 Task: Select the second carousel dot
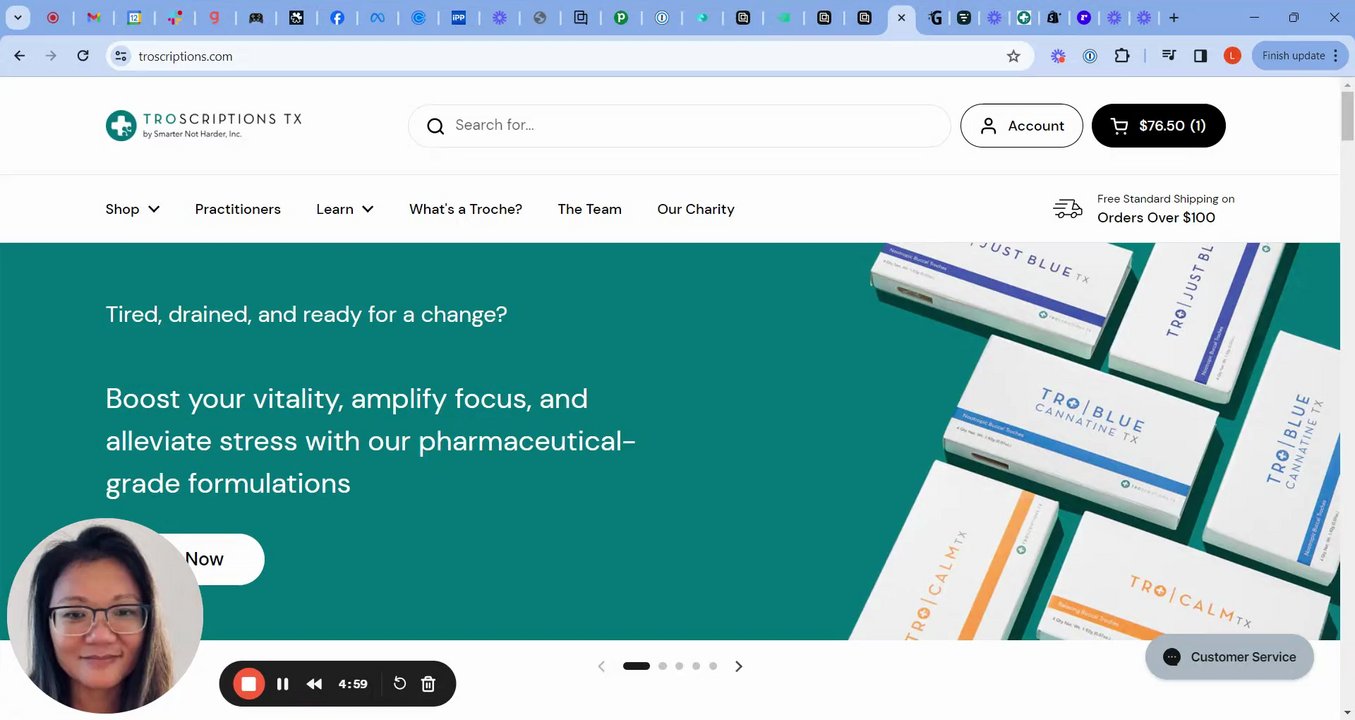pos(662,666)
